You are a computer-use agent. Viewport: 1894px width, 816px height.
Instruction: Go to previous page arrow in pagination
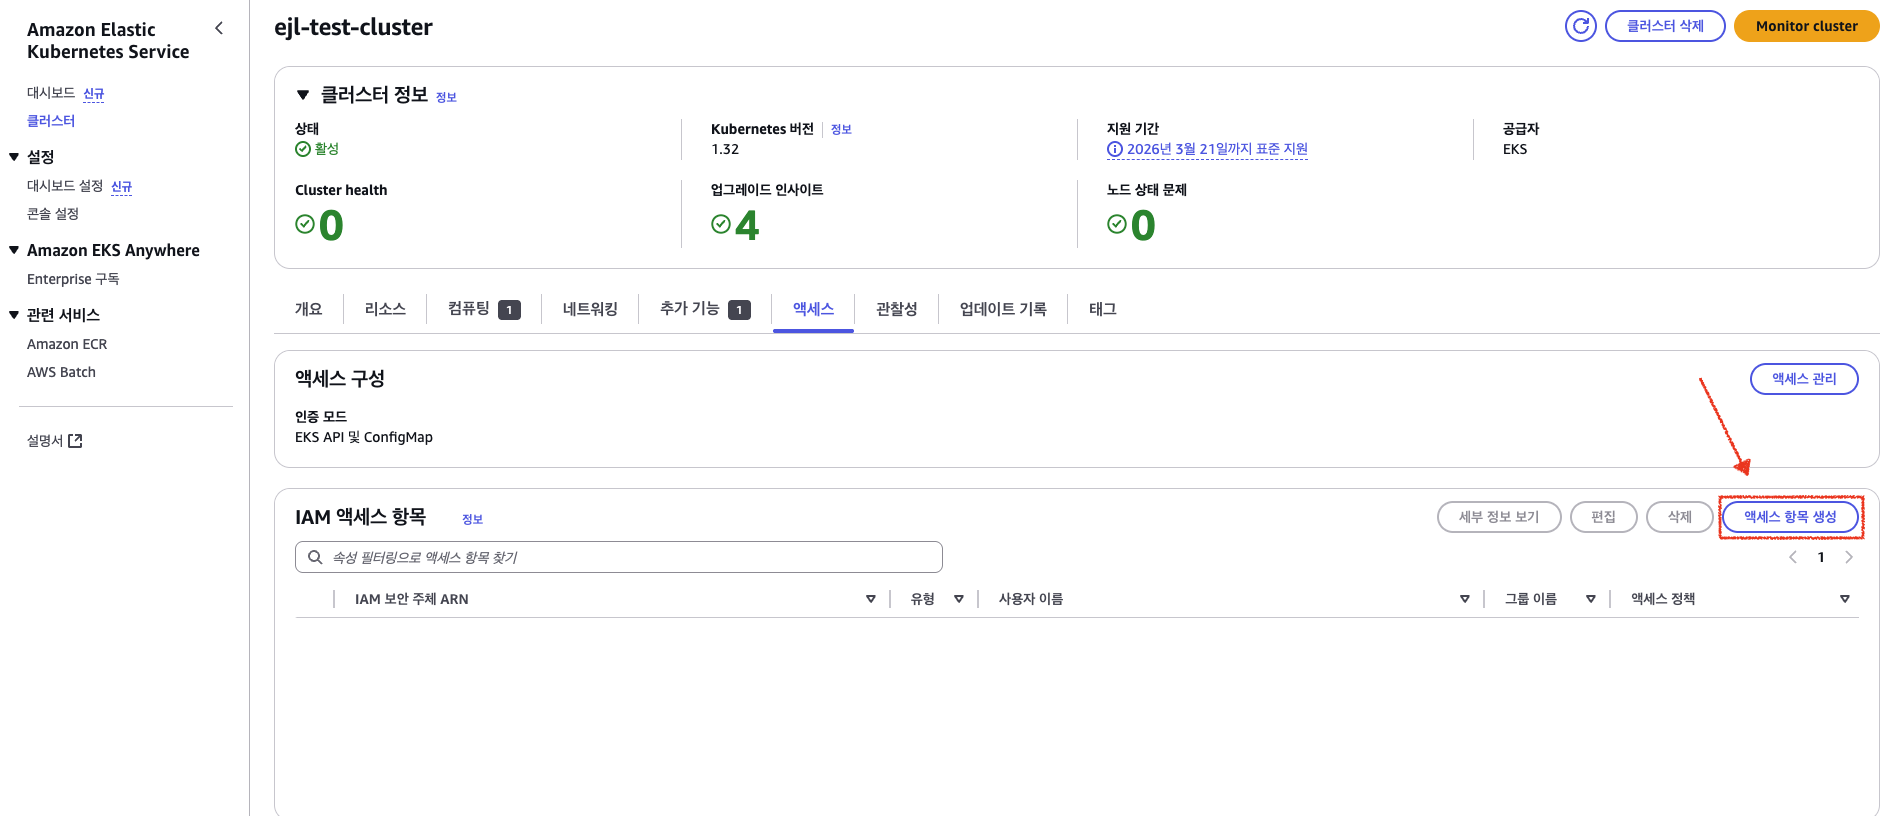click(1793, 557)
